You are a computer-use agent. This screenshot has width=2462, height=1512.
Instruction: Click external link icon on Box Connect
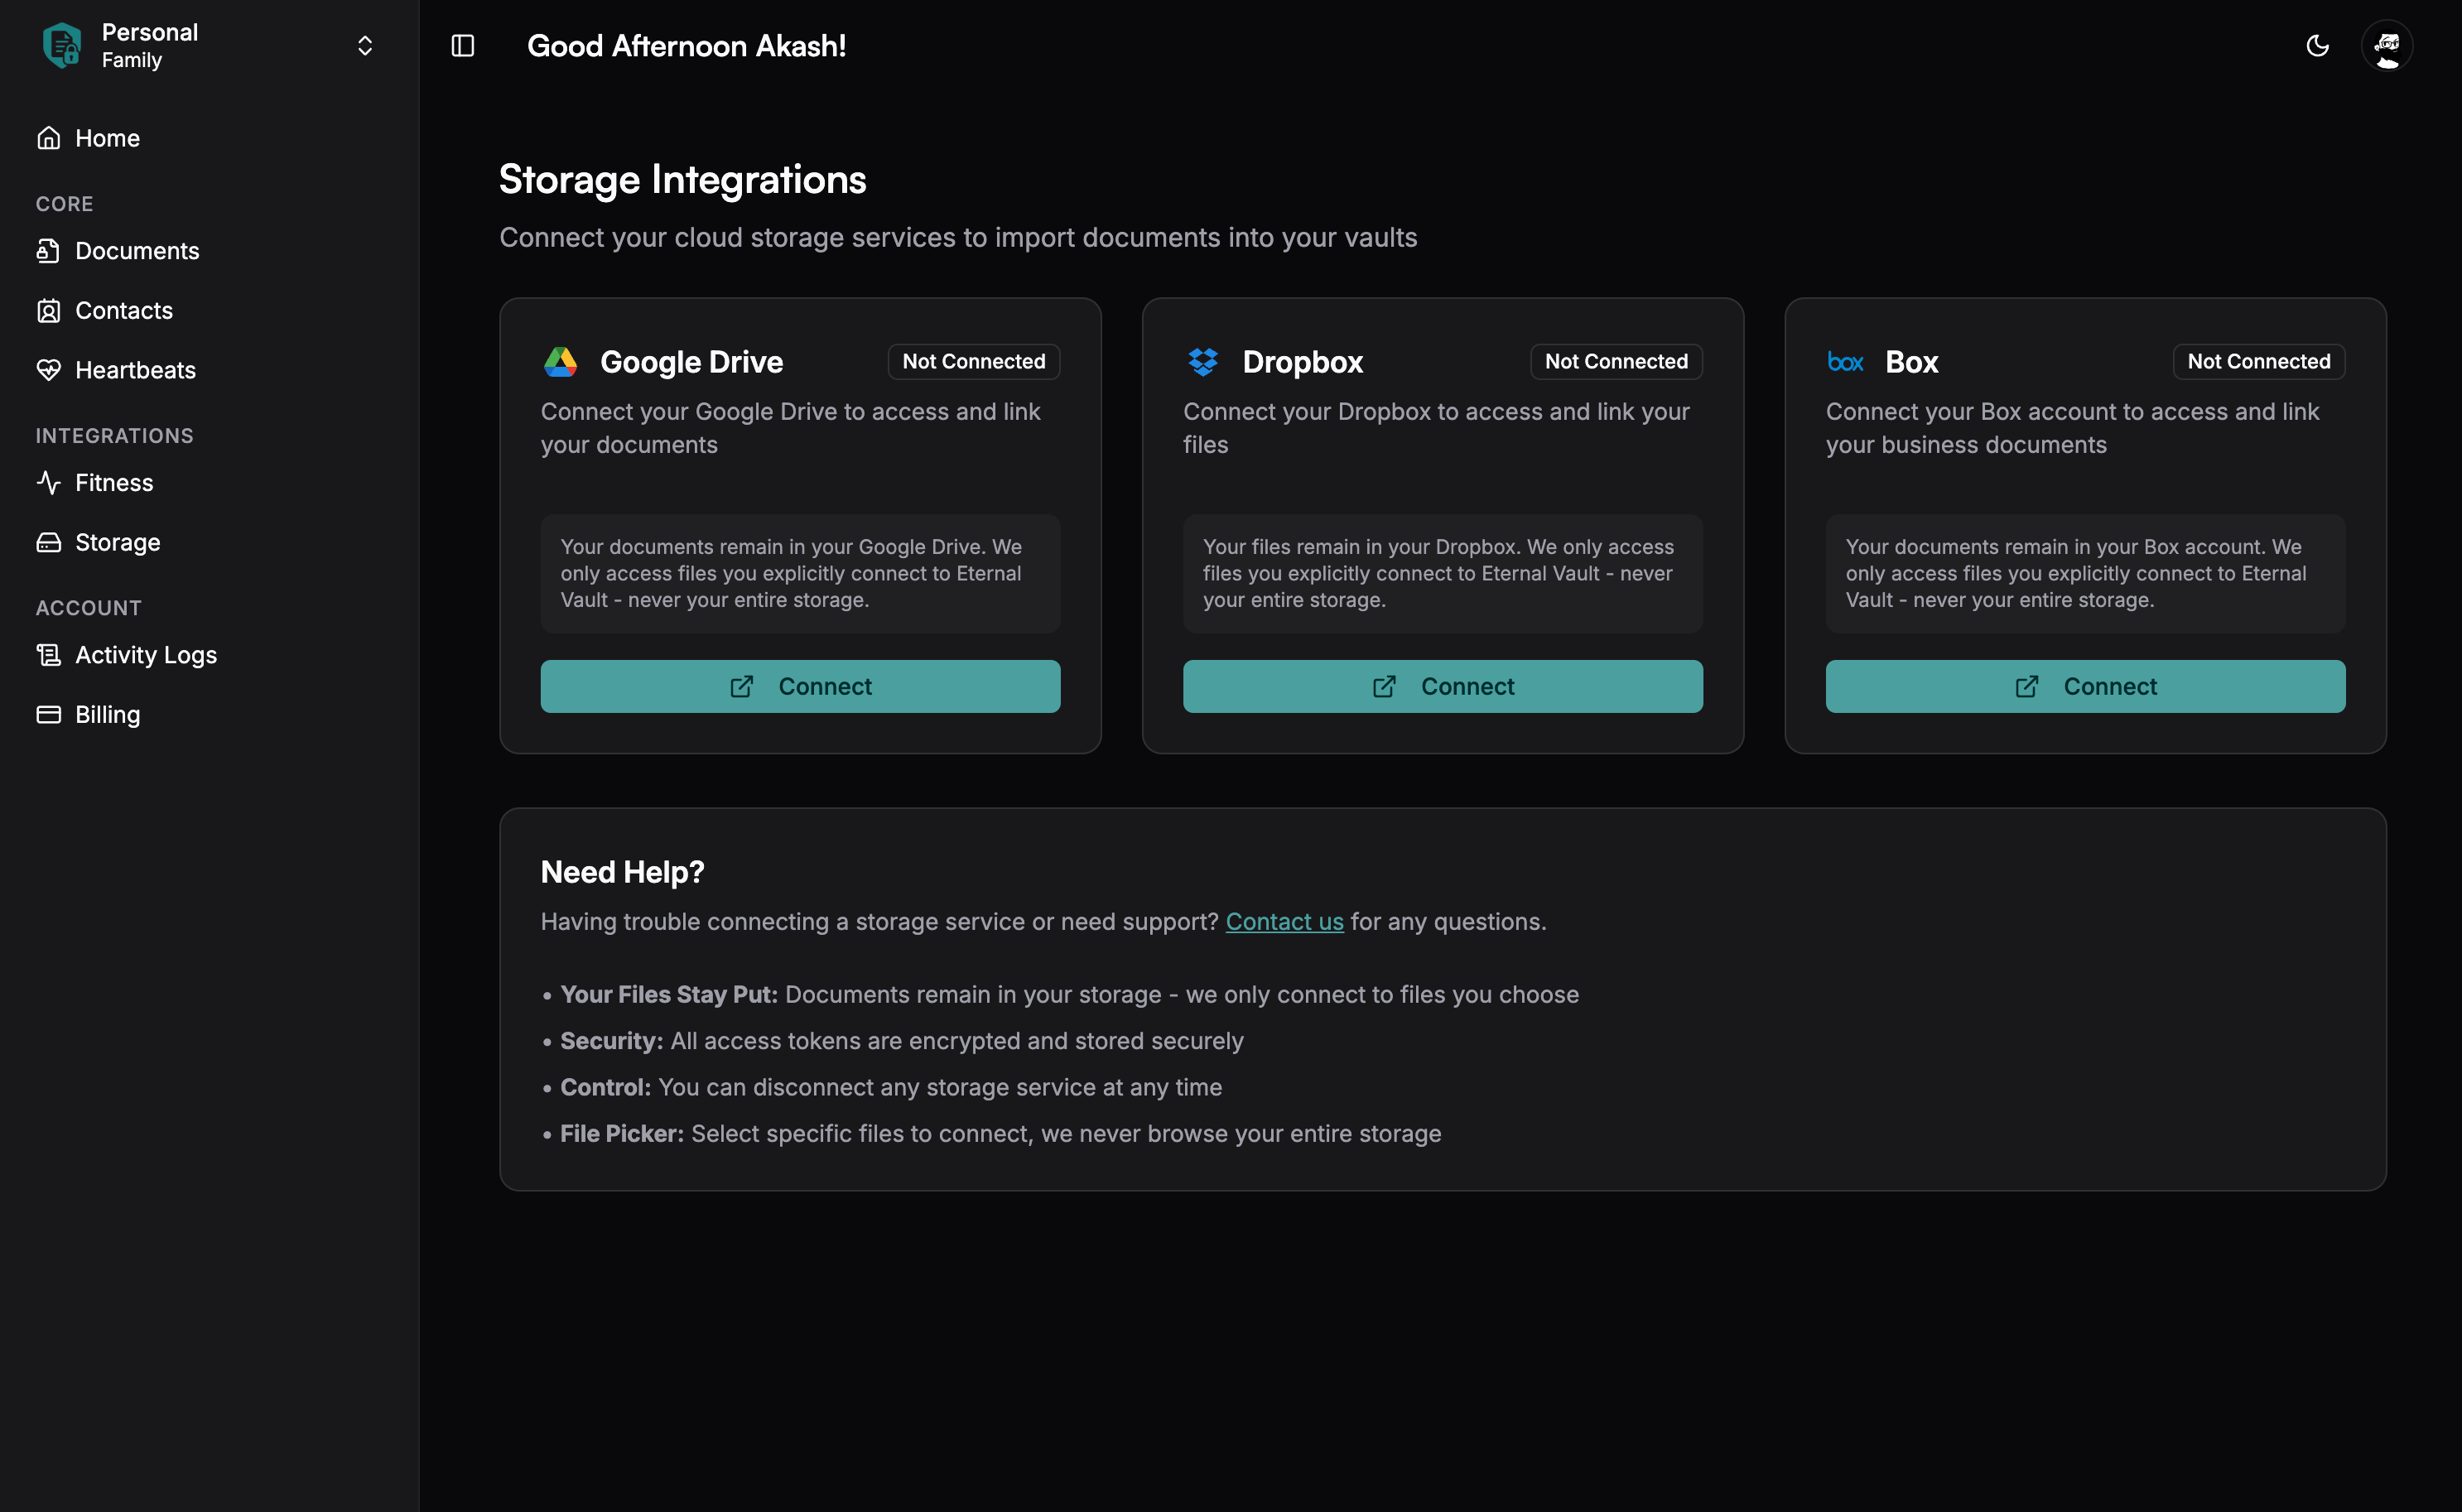2027,686
